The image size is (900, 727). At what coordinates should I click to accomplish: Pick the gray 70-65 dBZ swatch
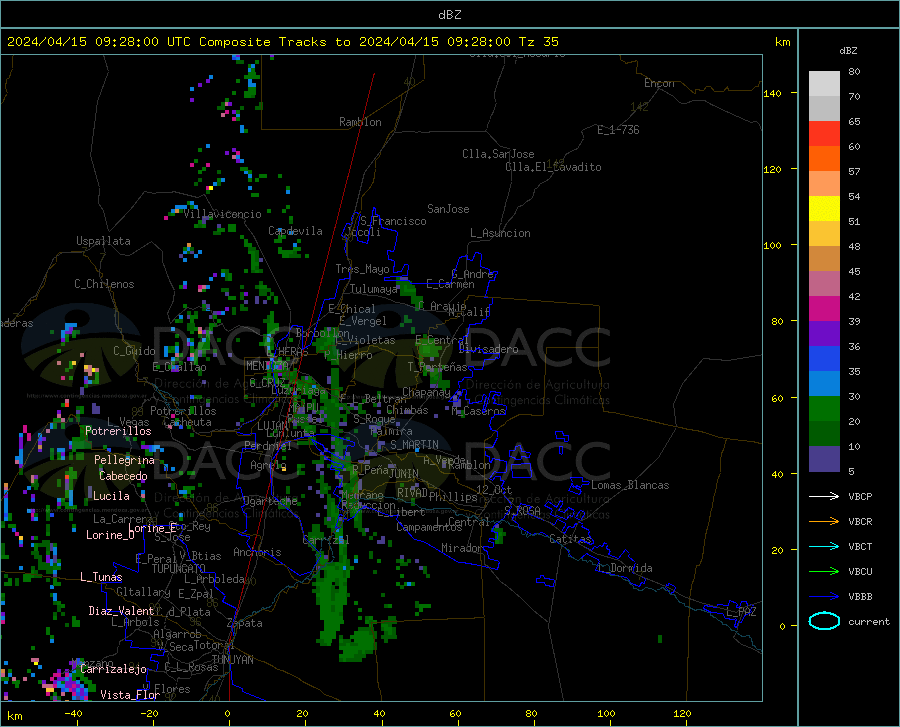(824, 109)
